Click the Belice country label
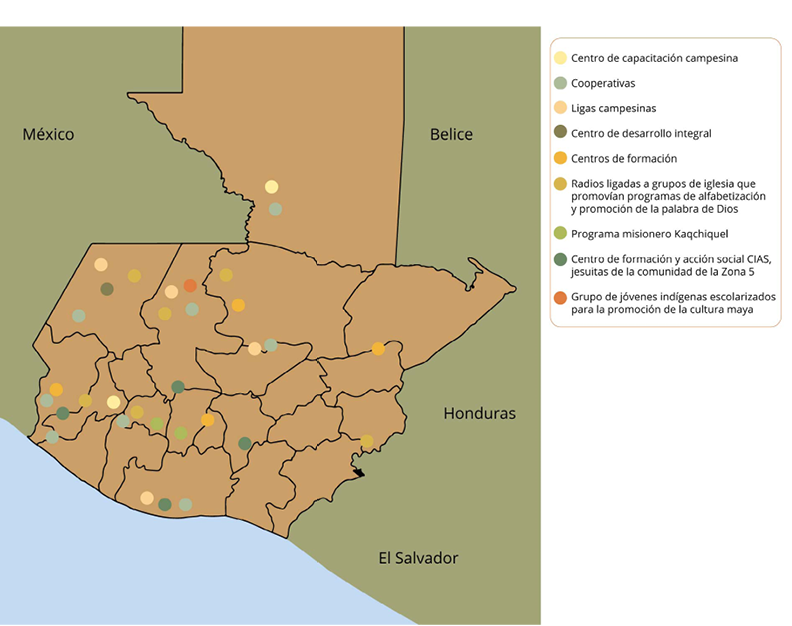 point(451,135)
